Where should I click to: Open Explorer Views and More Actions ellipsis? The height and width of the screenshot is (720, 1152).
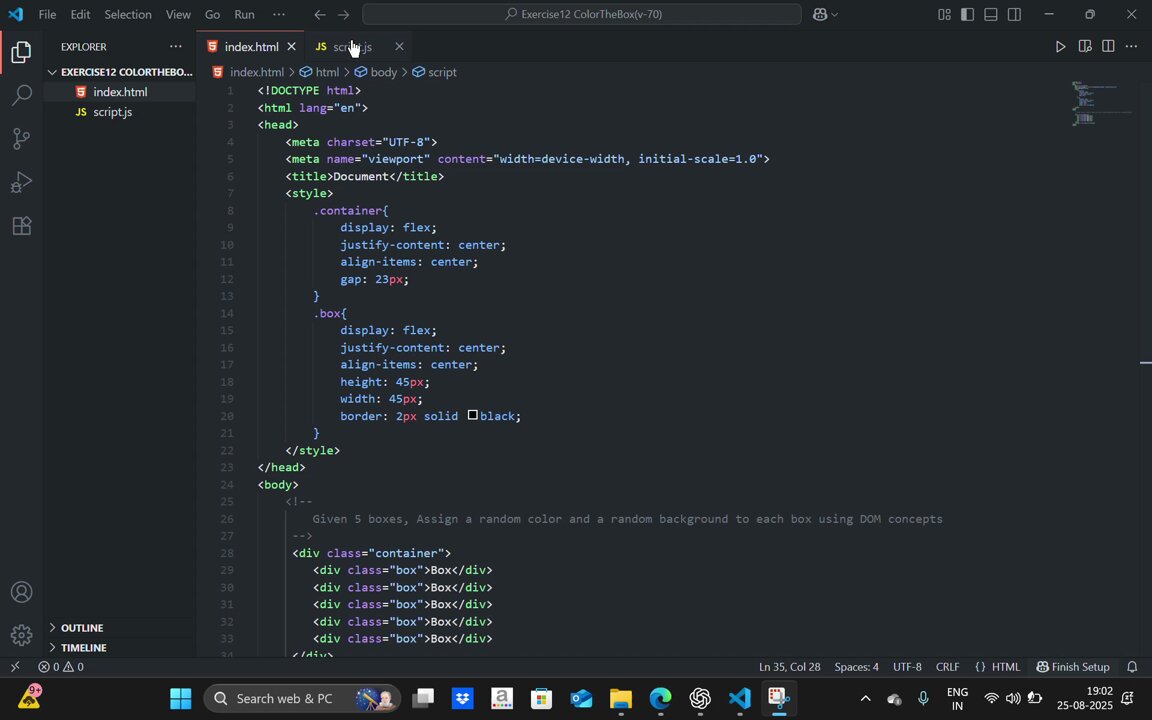click(176, 46)
